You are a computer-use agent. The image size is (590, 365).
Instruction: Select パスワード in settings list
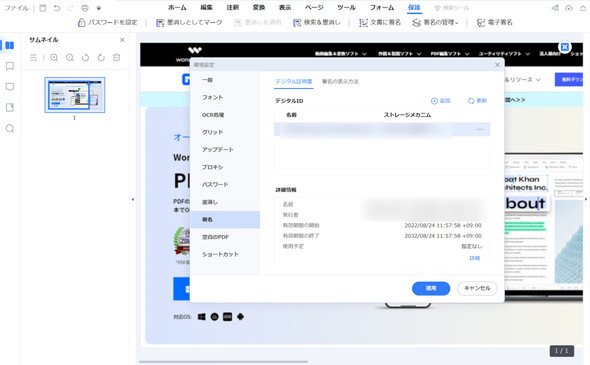(225, 184)
